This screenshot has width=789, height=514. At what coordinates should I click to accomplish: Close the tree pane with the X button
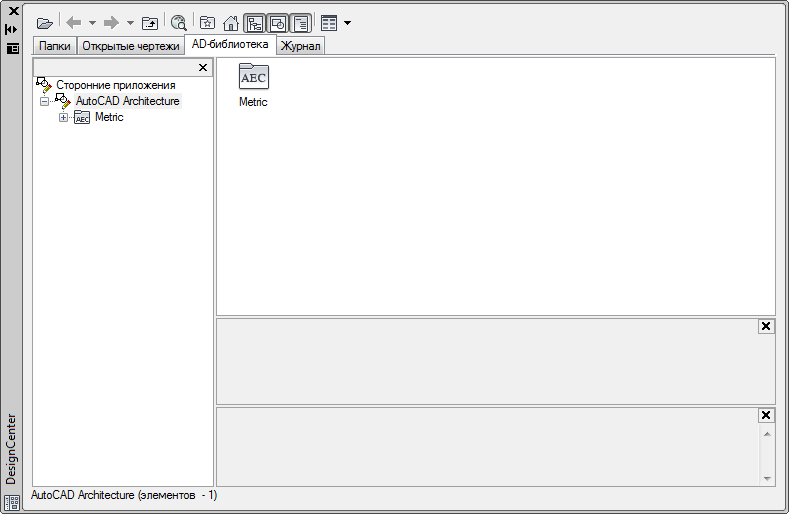click(203, 67)
